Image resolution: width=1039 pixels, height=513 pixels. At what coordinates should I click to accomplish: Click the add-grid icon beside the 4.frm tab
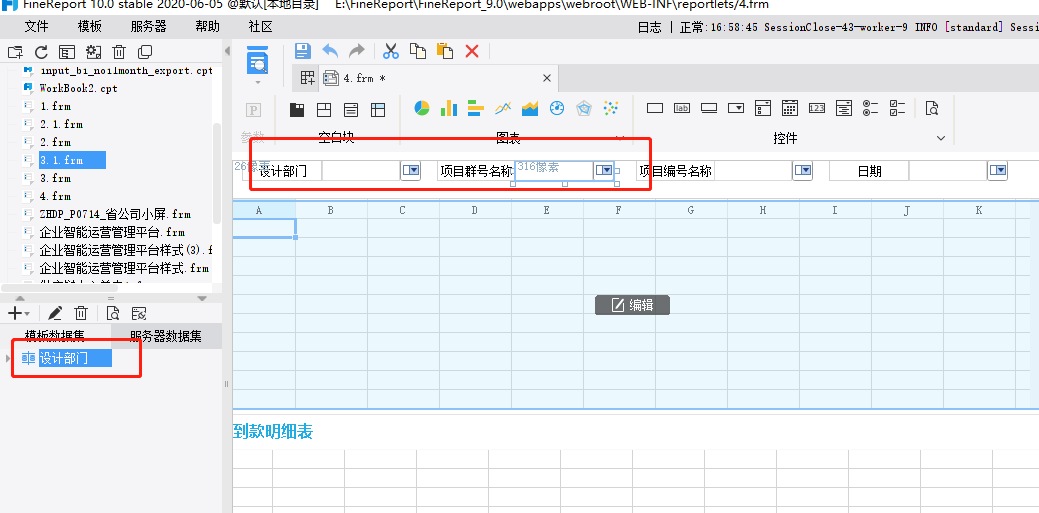pos(307,78)
